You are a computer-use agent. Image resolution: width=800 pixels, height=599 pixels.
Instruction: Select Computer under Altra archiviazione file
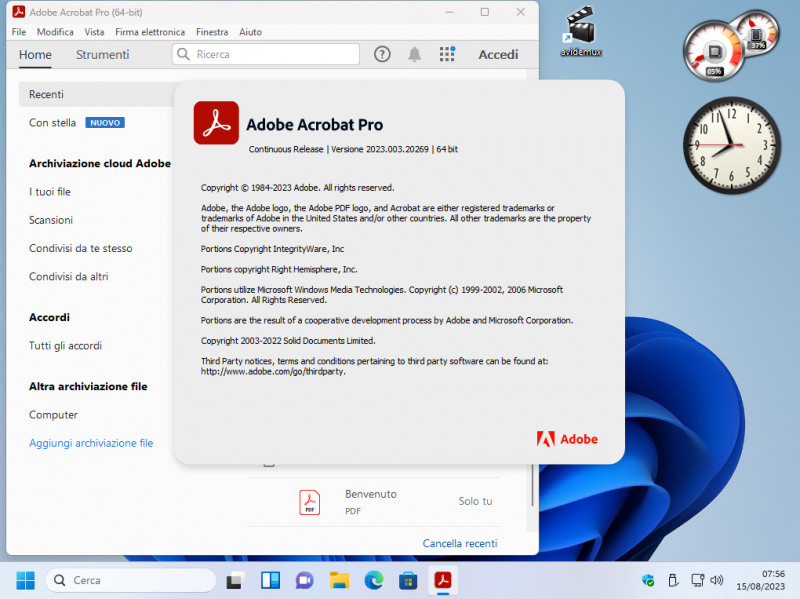click(54, 415)
